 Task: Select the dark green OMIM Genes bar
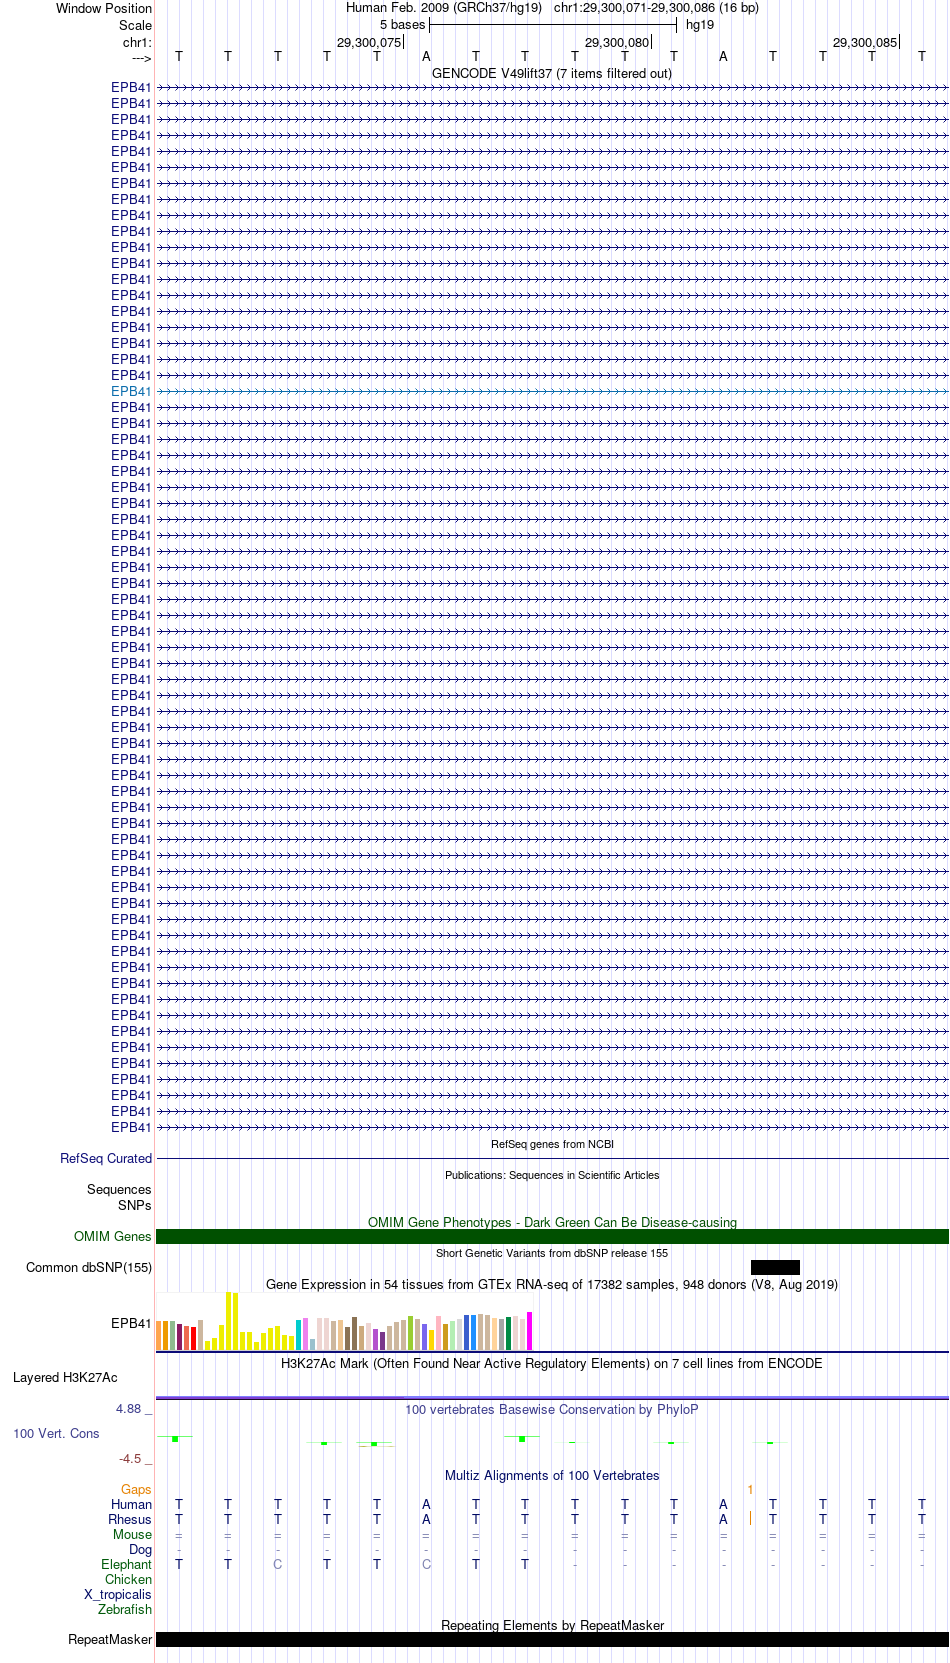(x=552, y=1236)
